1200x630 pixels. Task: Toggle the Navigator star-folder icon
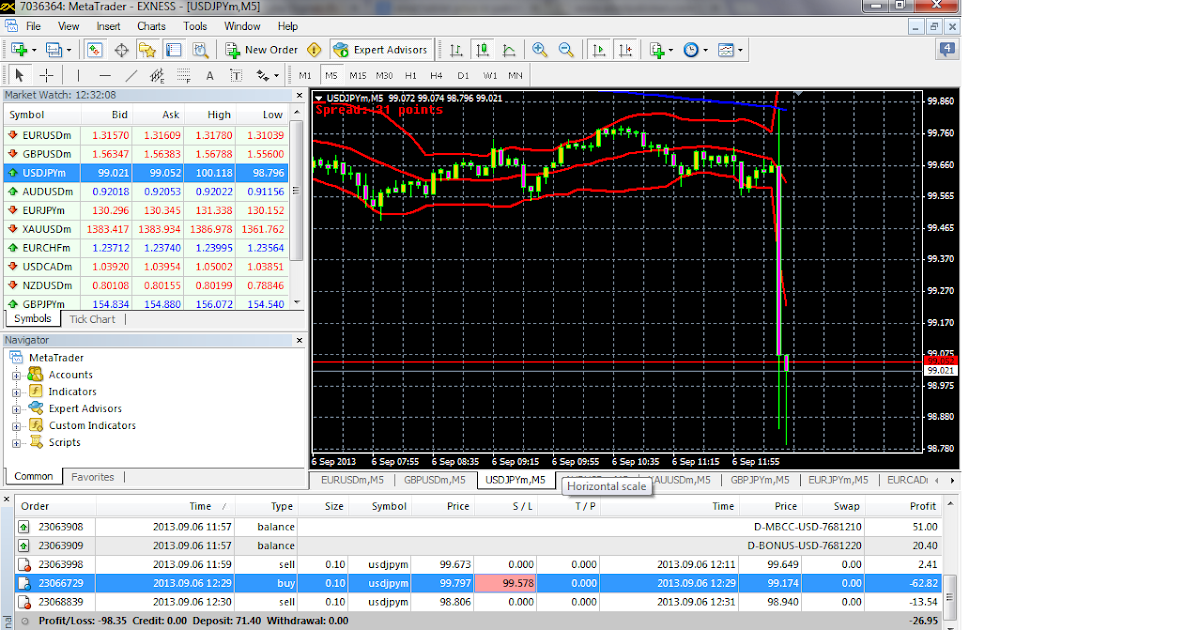(148, 49)
